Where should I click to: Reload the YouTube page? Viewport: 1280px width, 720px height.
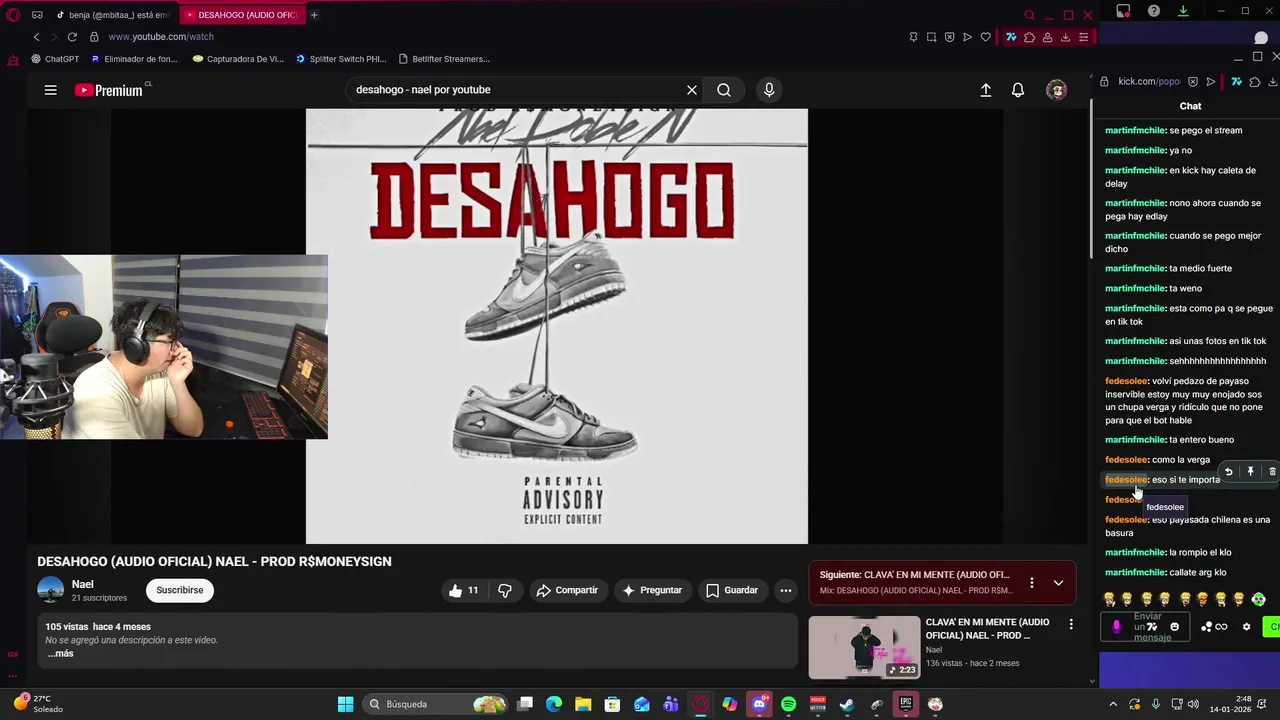(x=72, y=37)
